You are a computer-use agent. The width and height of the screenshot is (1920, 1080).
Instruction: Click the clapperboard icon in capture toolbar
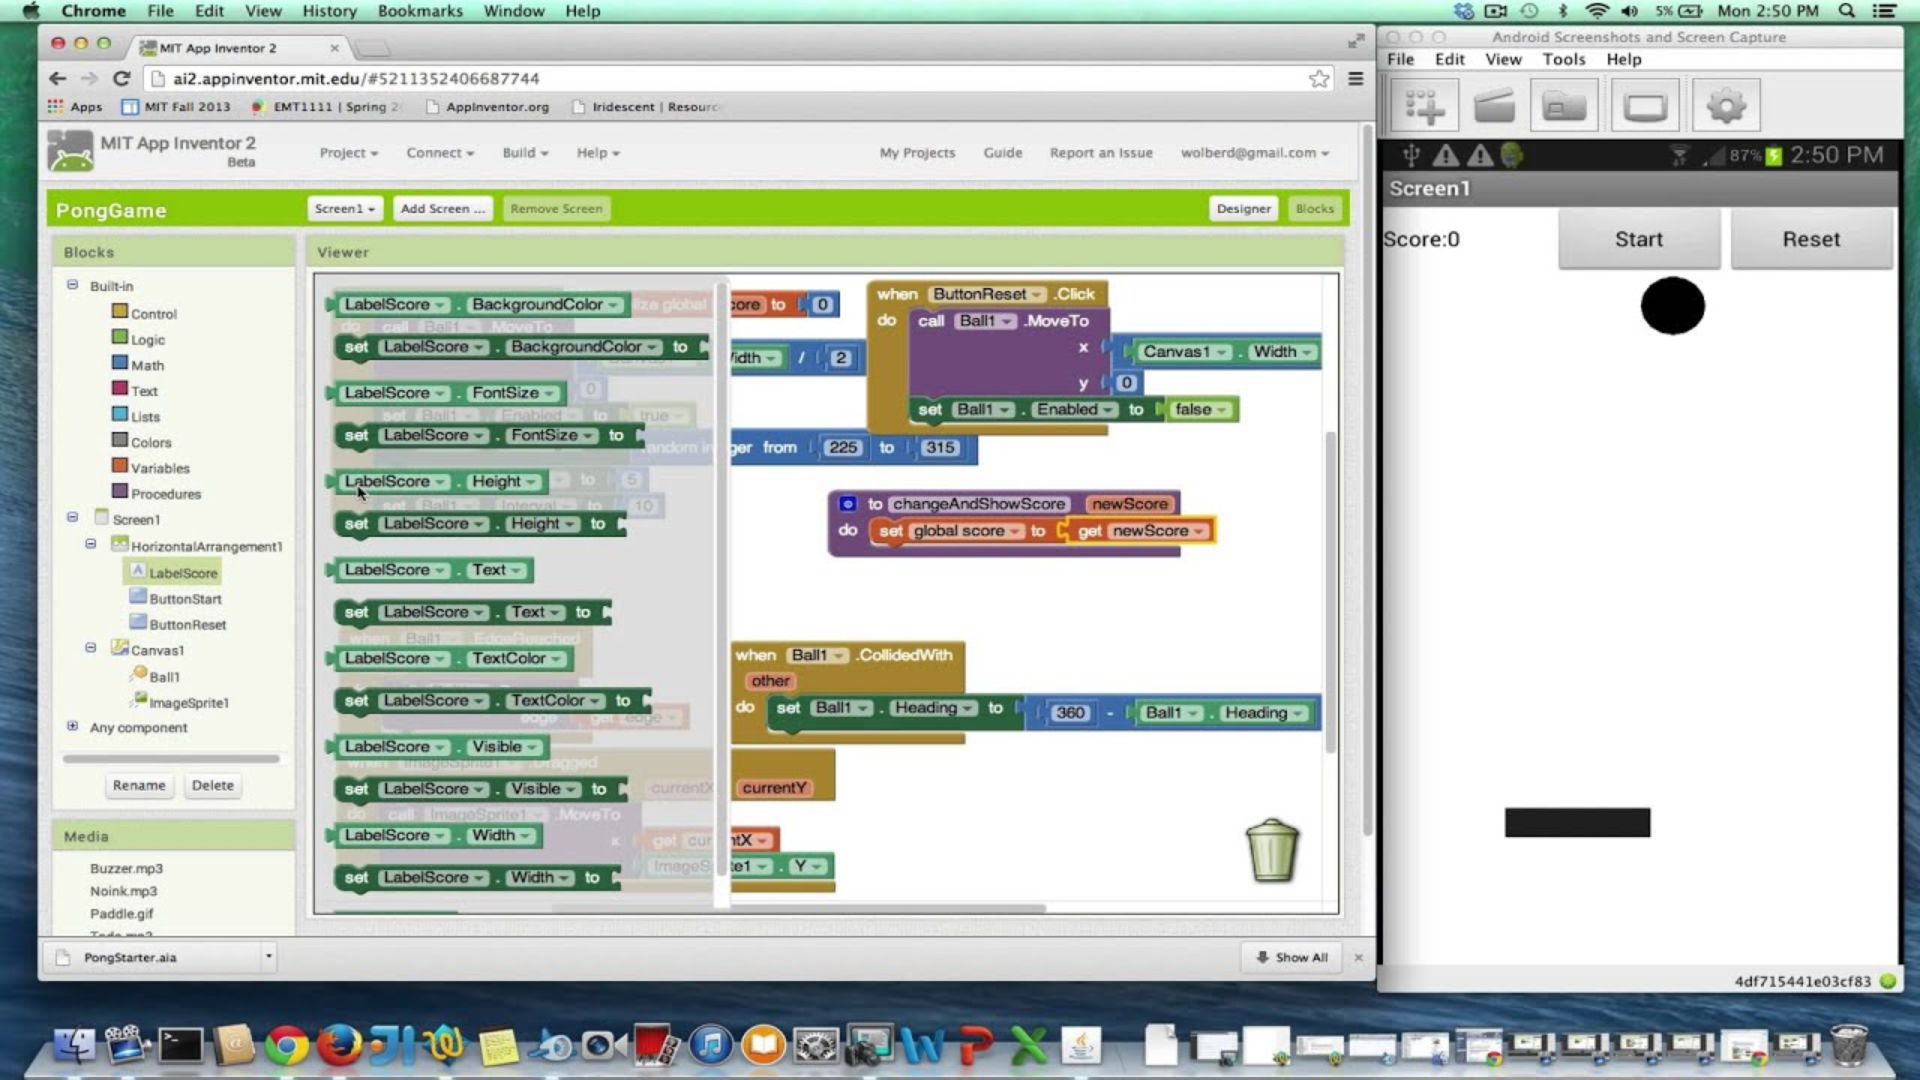point(1495,106)
